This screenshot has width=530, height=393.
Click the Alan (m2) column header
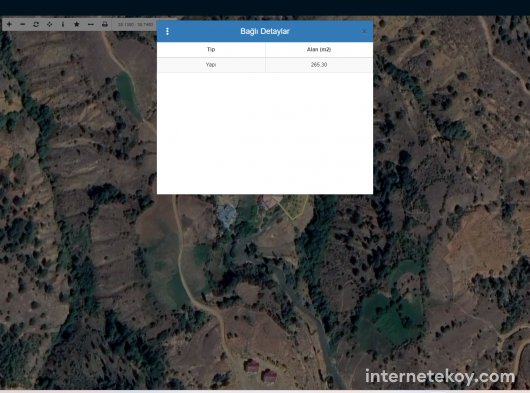point(319,50)
